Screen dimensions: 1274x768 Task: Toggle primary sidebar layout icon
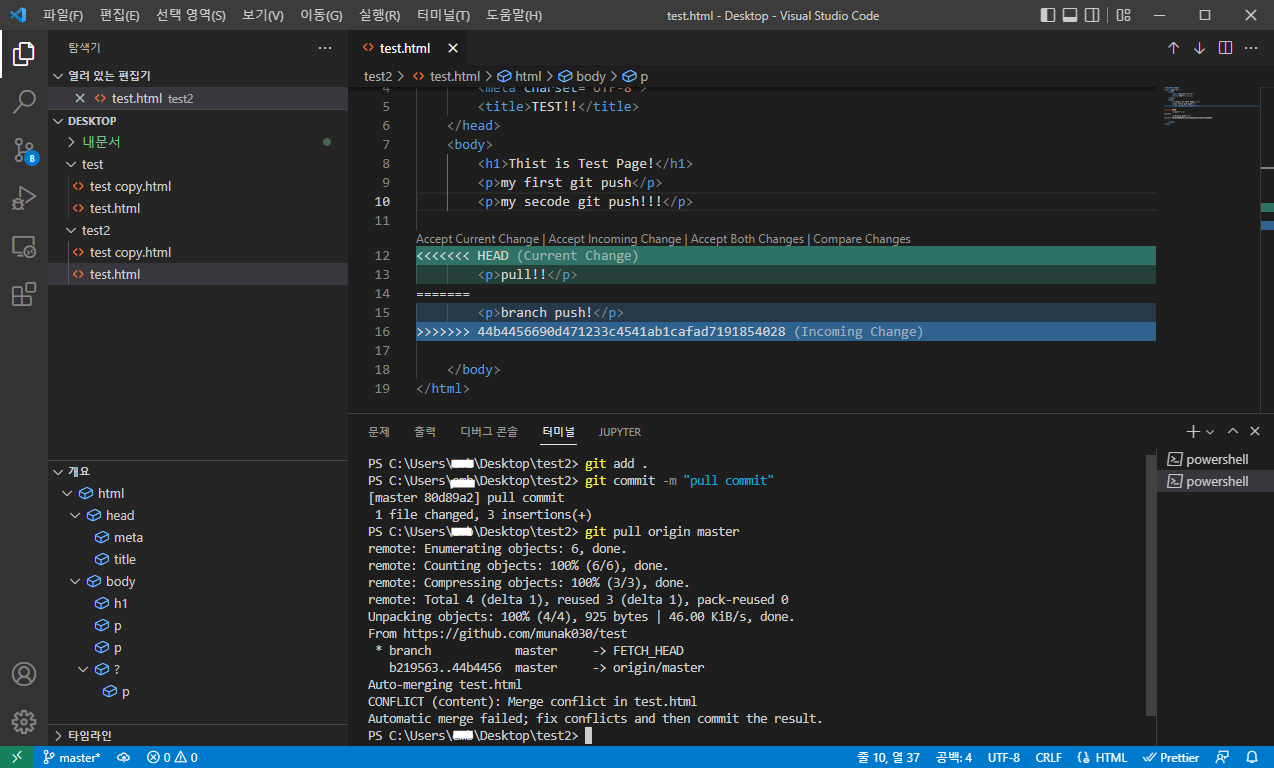click(x=1048, y=15)
